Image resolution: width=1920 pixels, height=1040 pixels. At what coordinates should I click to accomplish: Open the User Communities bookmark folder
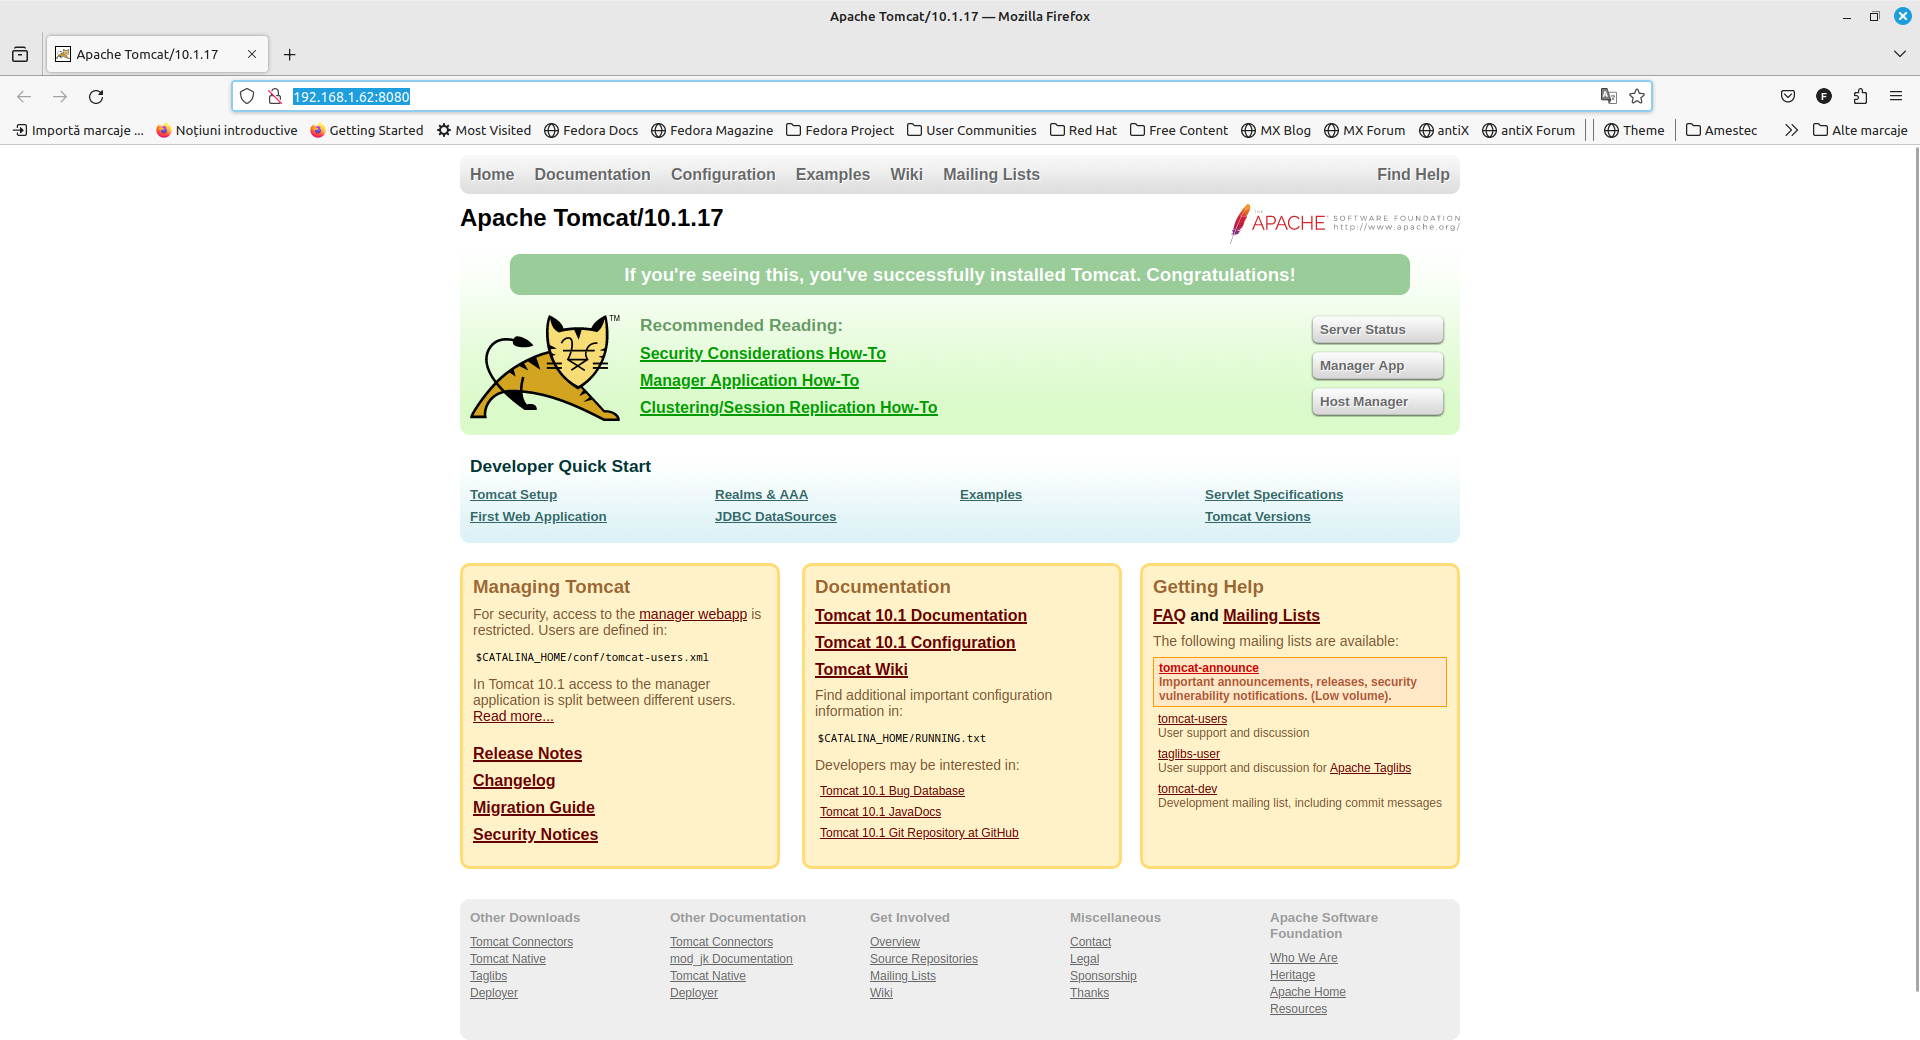click(x=972, y=130)
